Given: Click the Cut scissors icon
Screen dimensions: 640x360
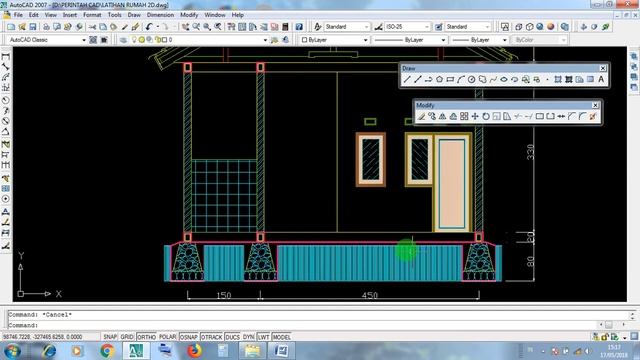Looking at the screenshot, I should [92, 27].
